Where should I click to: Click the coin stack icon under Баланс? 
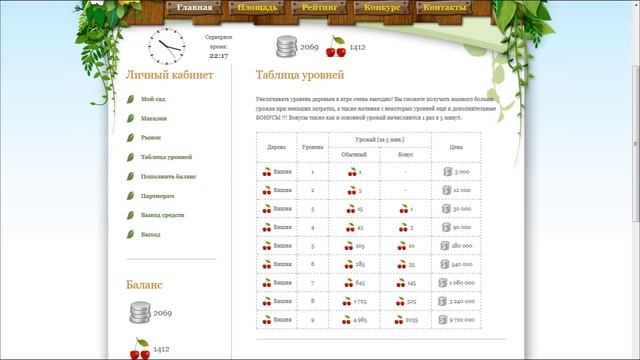point(140,313)
